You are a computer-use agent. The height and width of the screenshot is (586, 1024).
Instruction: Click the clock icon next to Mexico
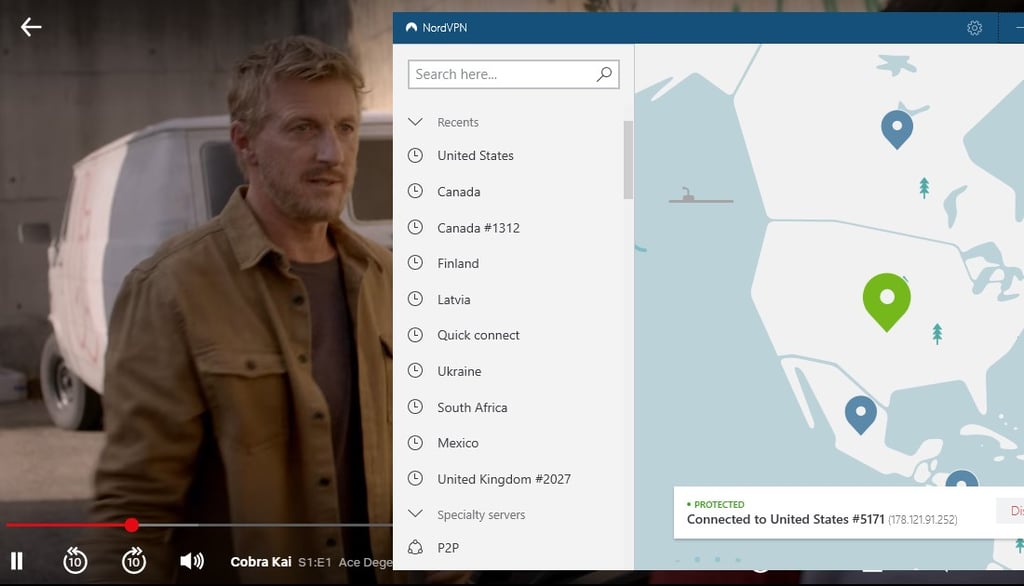415,442
